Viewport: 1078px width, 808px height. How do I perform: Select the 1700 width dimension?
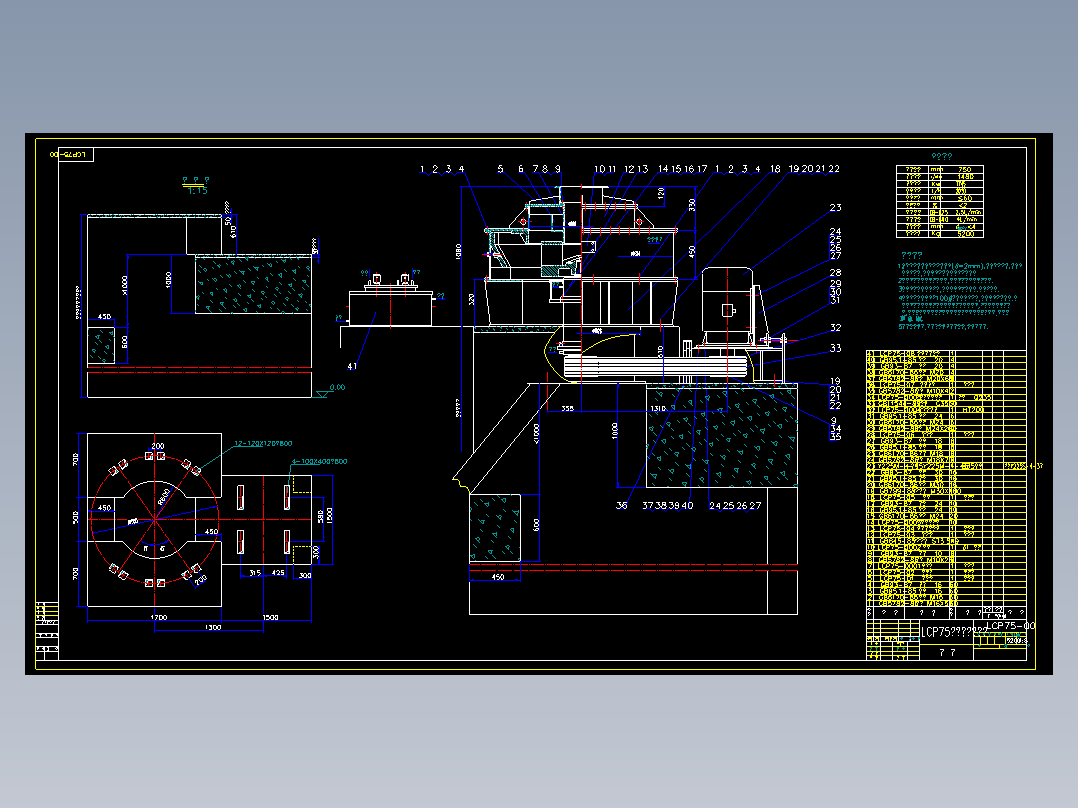(159, 617)
